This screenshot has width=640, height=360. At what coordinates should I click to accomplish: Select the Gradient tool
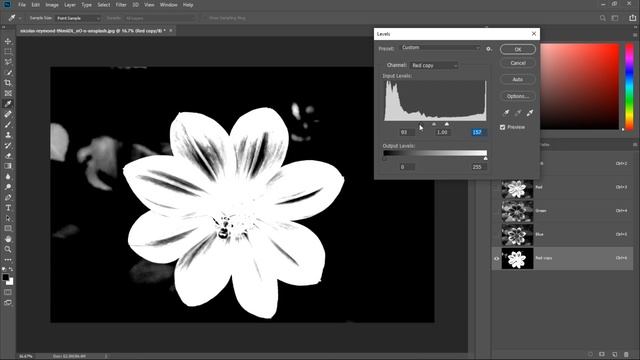[x=8, y=166]
